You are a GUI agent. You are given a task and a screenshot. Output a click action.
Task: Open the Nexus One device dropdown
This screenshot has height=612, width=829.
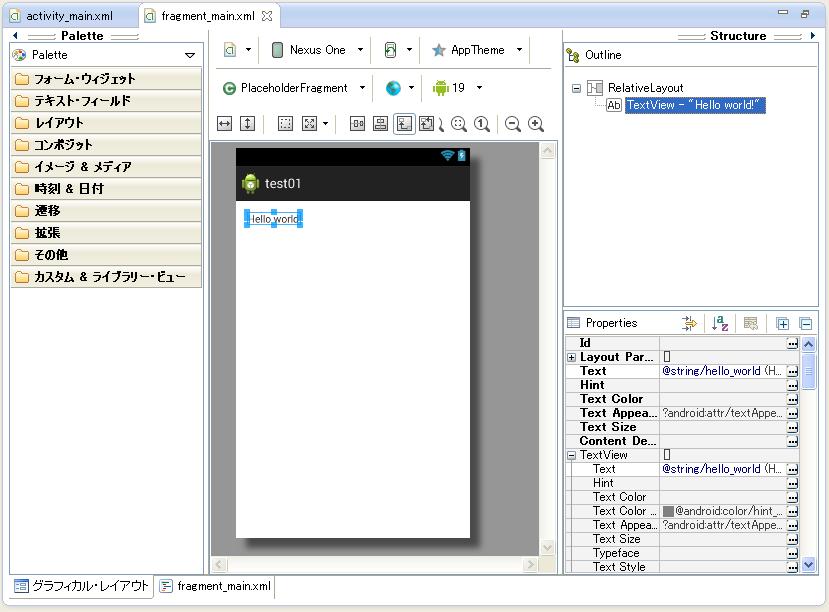point(361,50)
